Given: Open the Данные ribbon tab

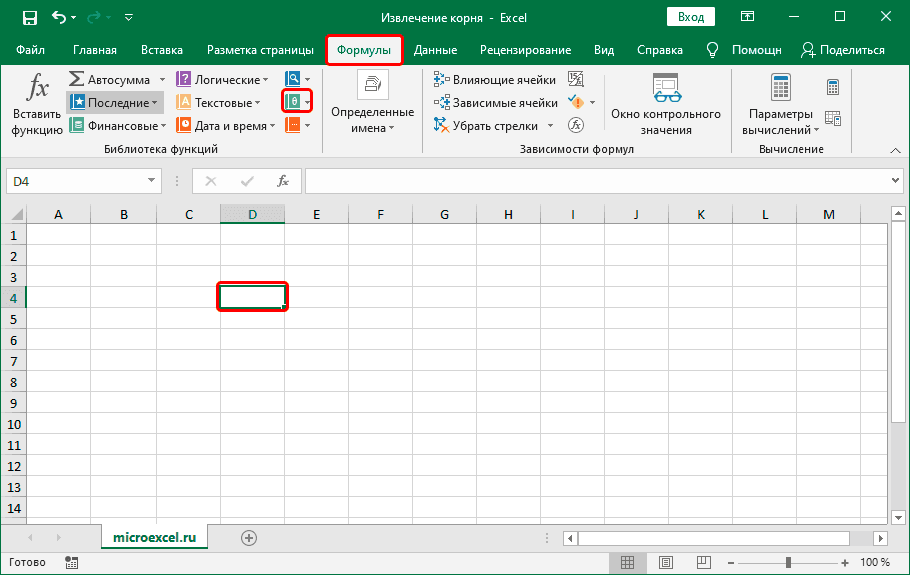Looking at the screenshot, I should [435, 50].
